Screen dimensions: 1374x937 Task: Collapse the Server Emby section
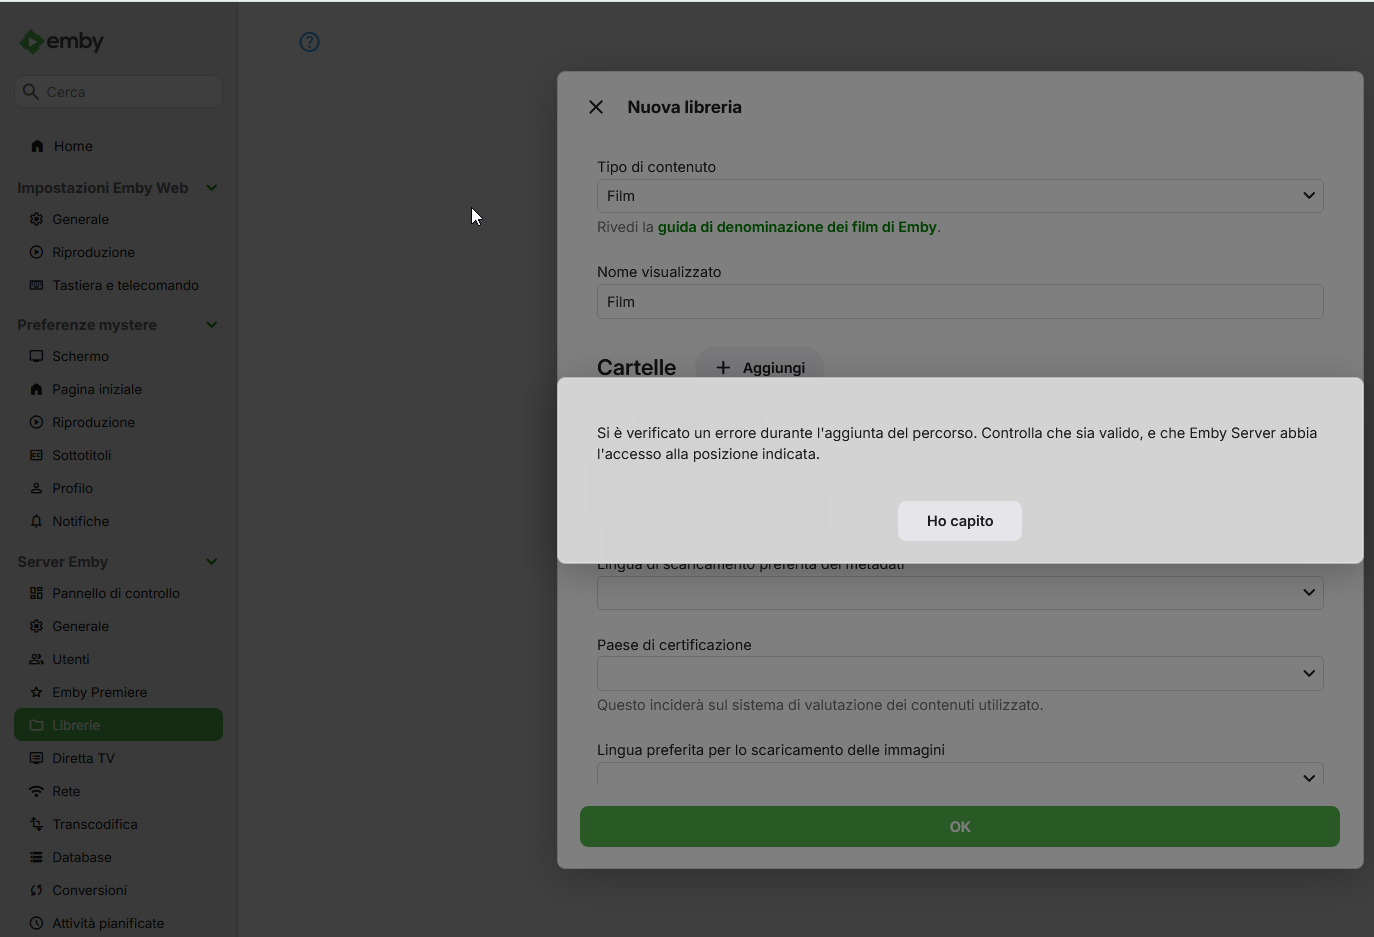pyautogui.click(x=212, y=562)
